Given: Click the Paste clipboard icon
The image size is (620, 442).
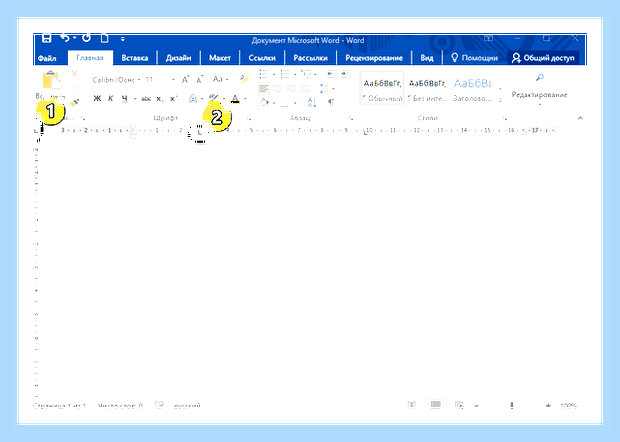Looking at the screenshot, I should 51,80.
